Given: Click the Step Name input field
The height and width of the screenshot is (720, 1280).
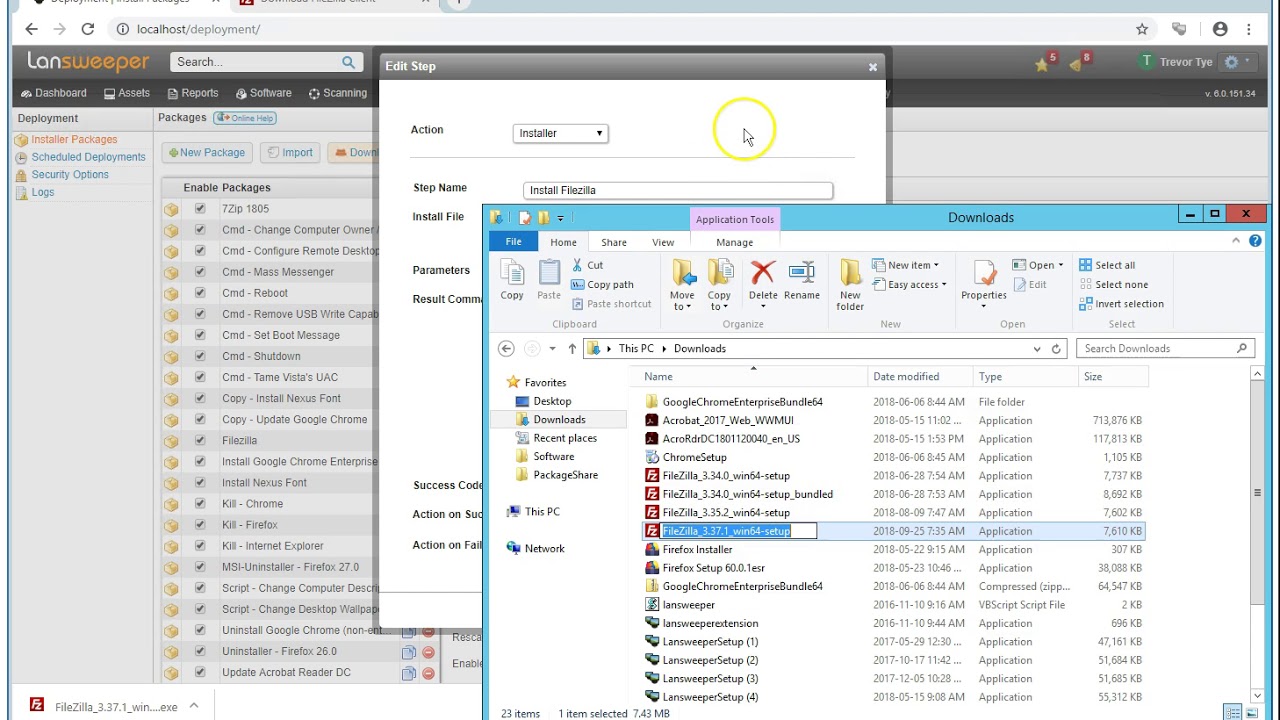Looking at the screenshot, I should click(x=678, y=190).
